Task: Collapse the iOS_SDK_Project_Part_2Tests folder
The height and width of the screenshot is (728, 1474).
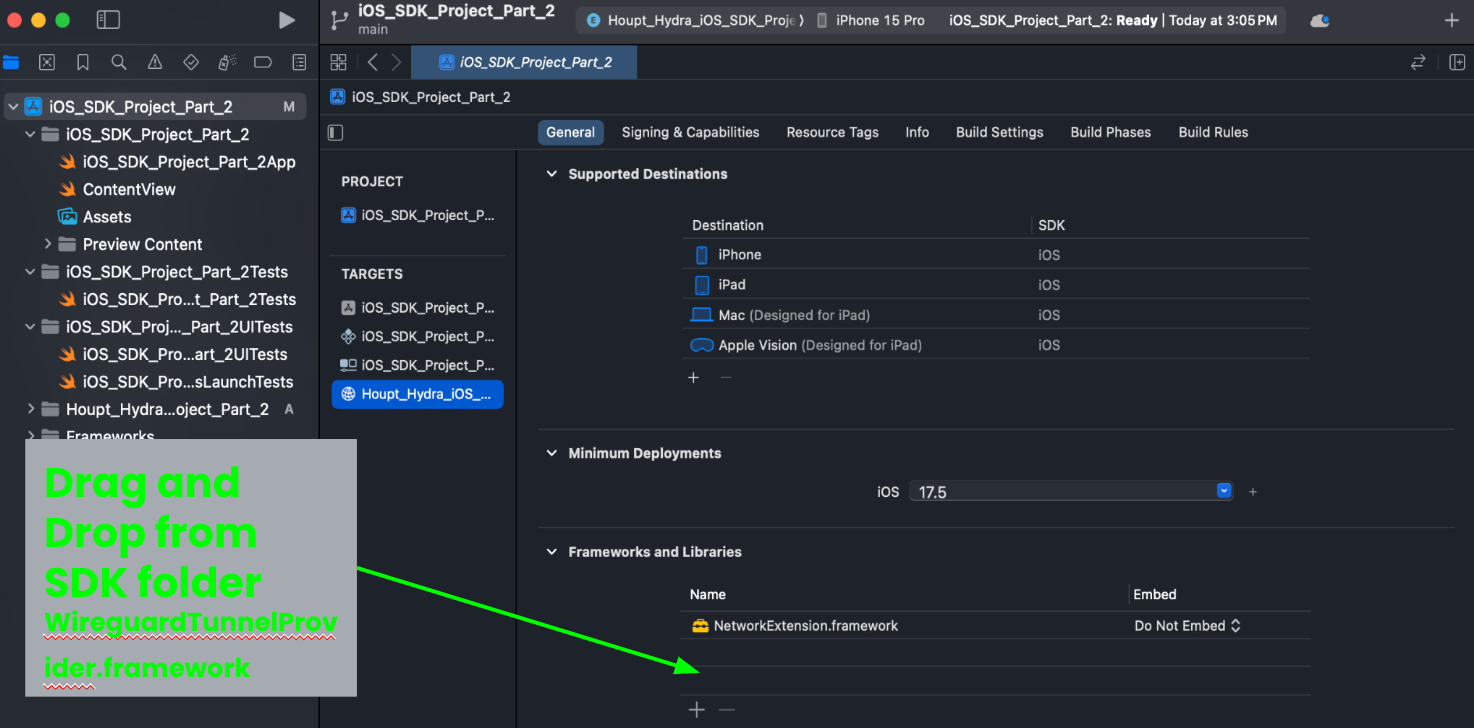Action: (30, 272)
